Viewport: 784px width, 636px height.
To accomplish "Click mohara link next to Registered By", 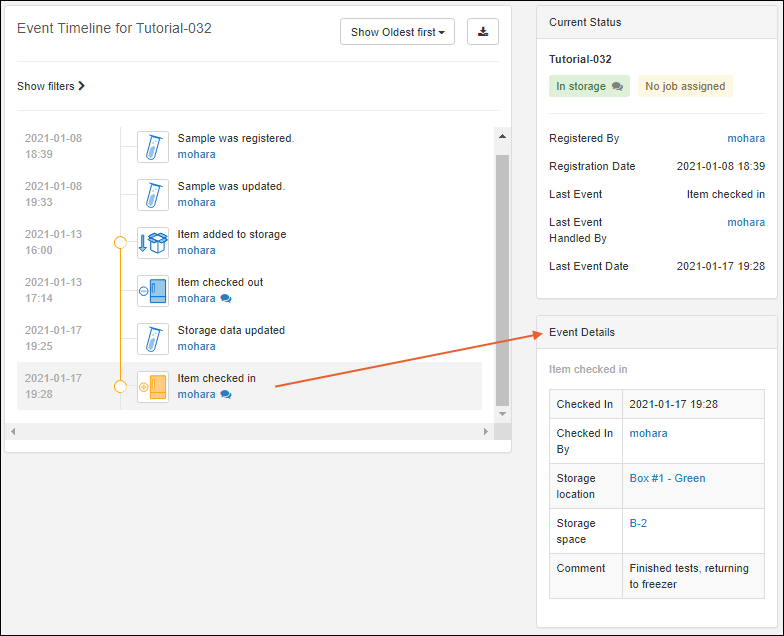I will coord(746,138).
